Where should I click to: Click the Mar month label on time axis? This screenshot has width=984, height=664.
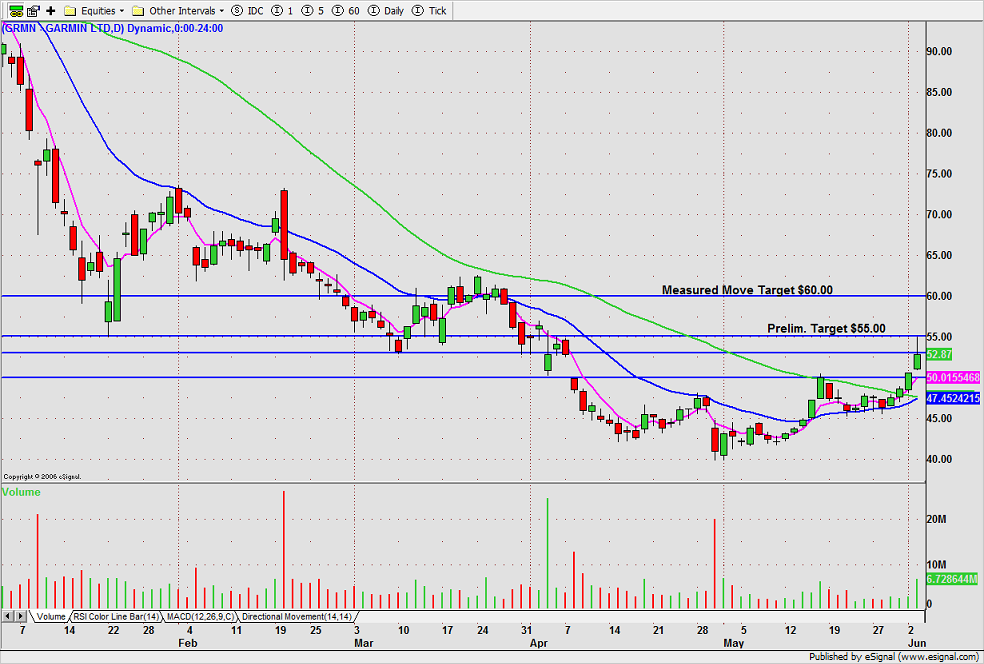[364, 643]
